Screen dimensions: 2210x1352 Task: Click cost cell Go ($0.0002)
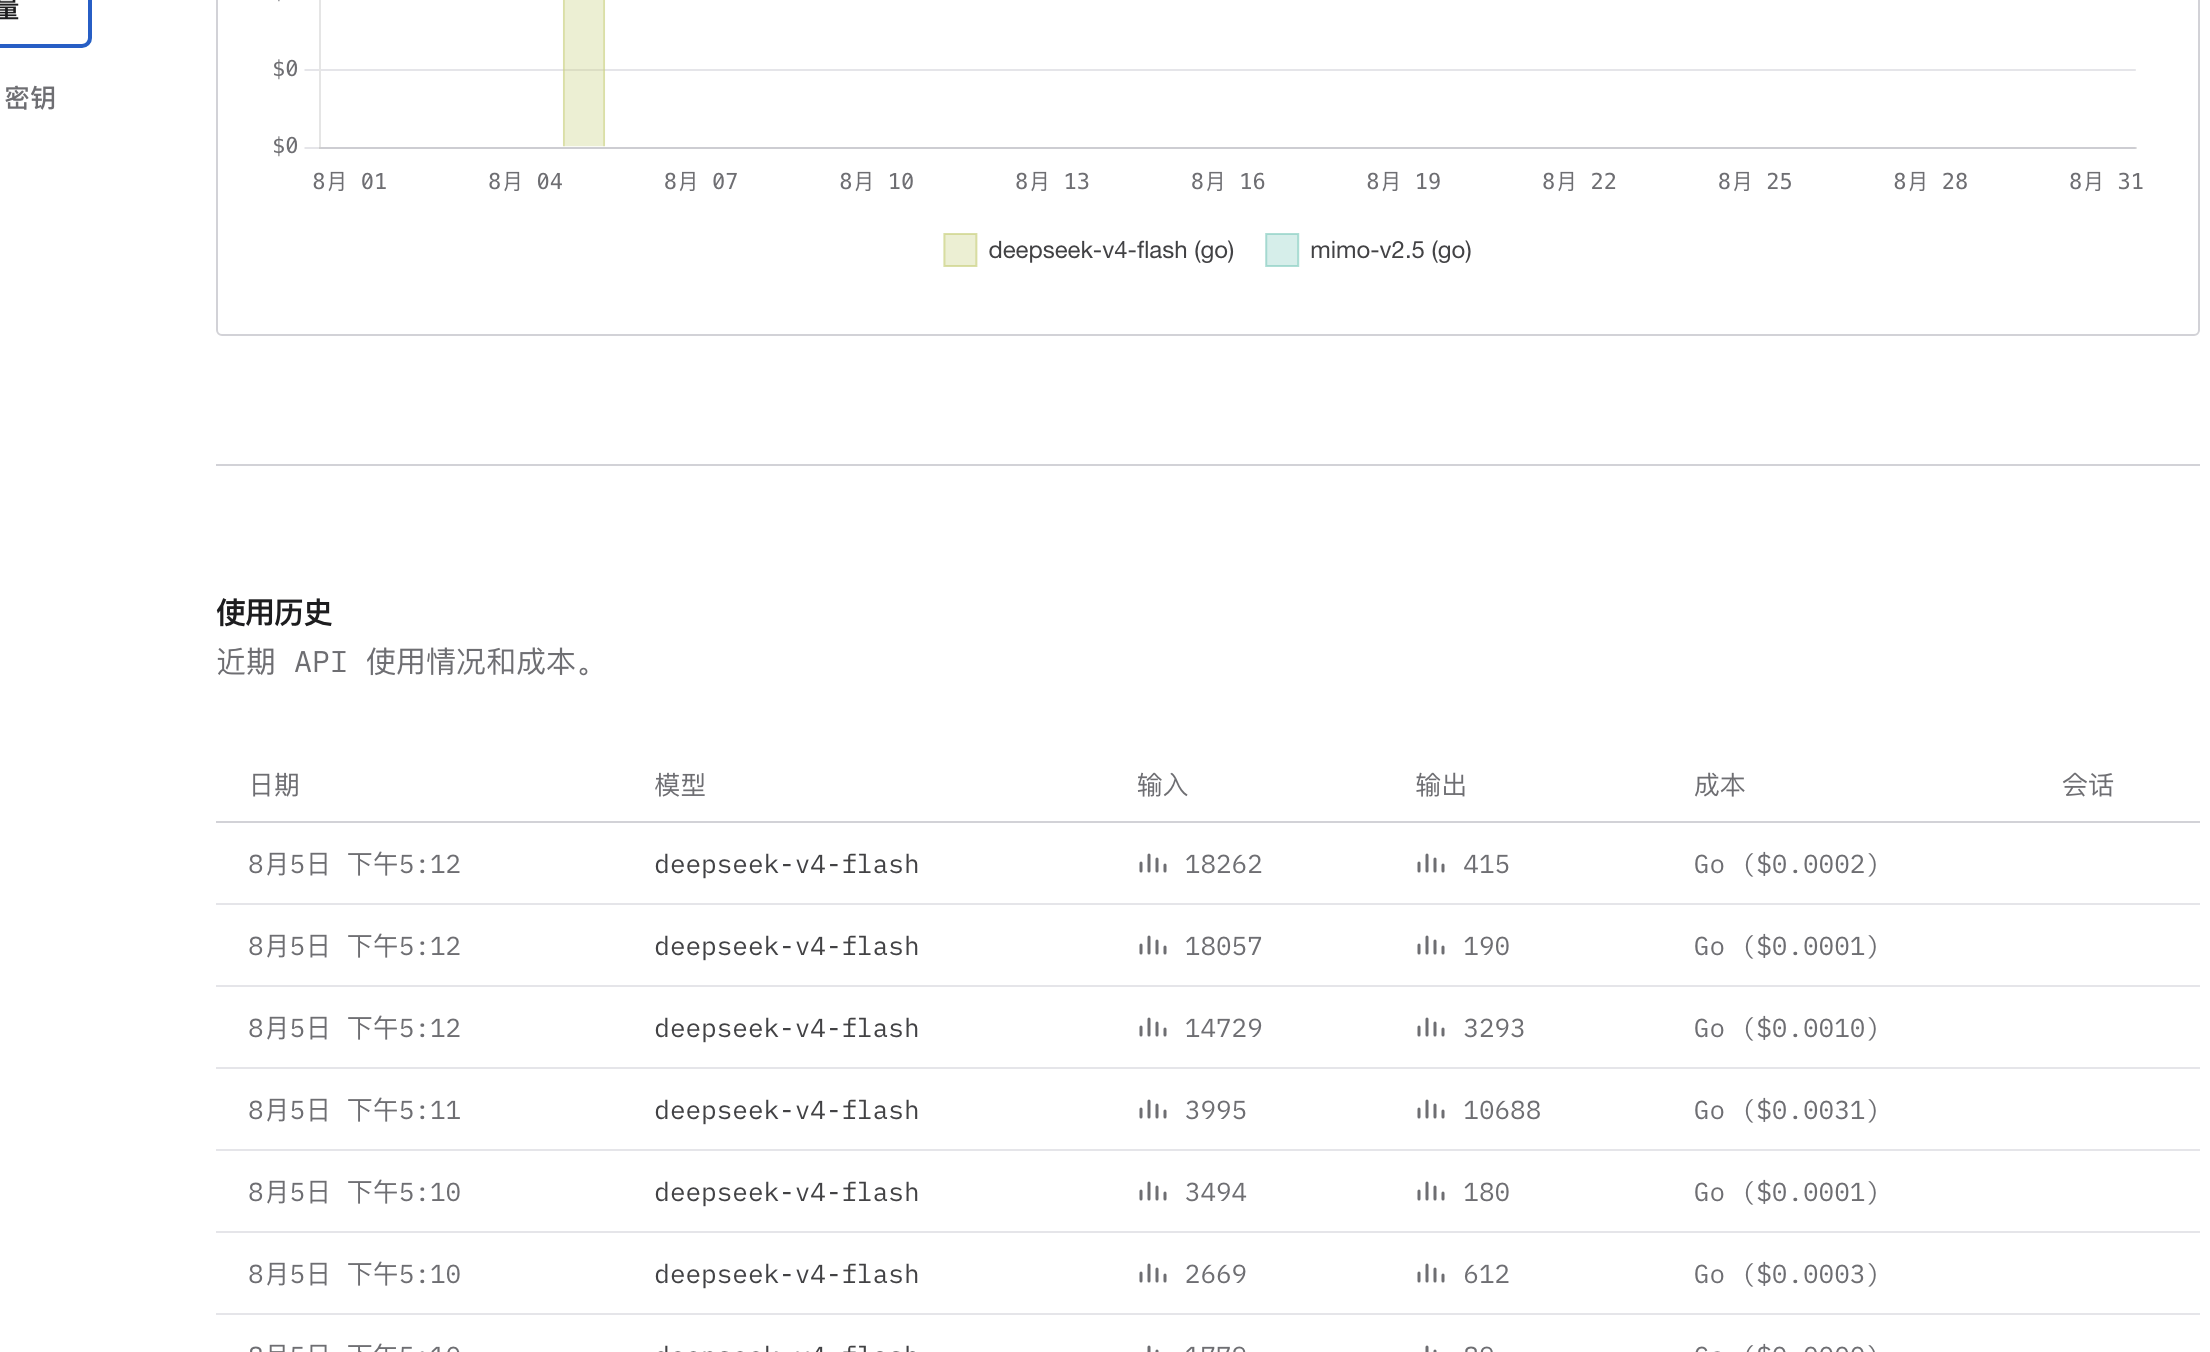click(1786, 864)
